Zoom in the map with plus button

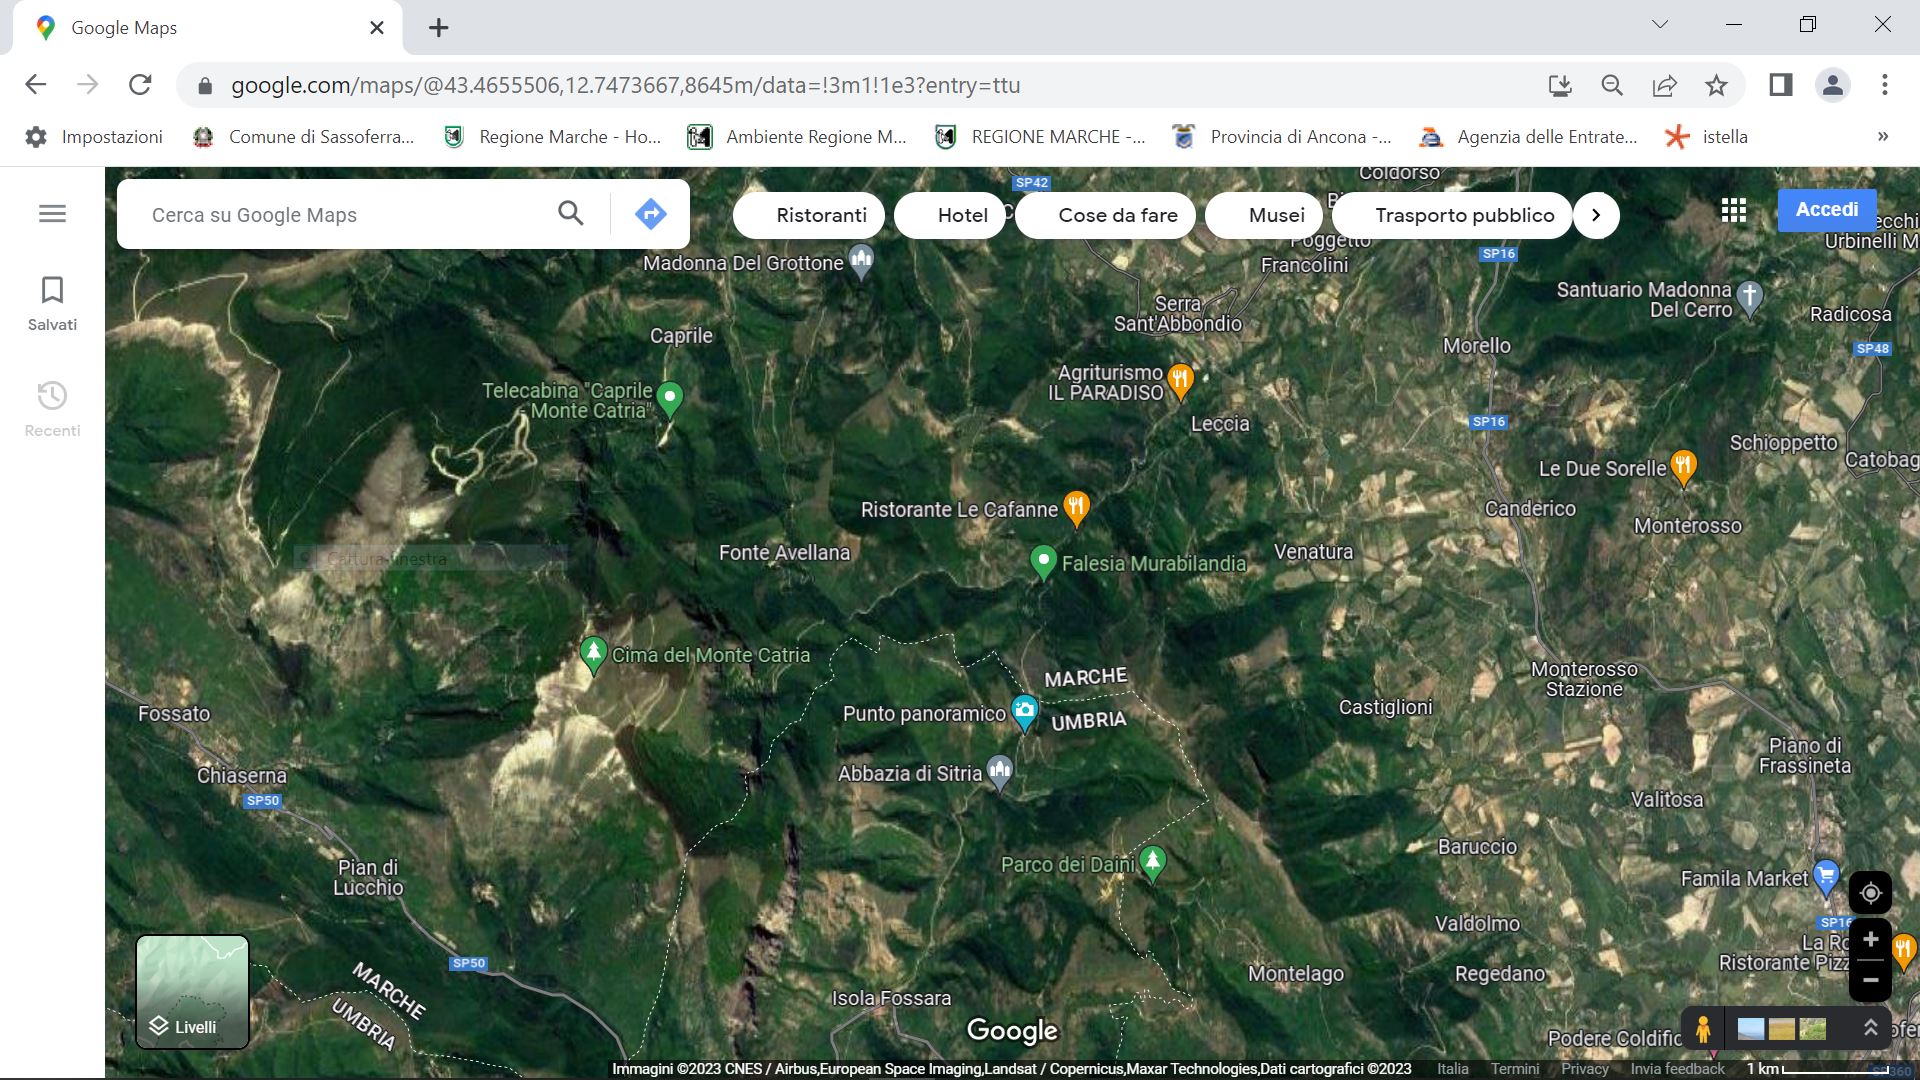coord(1870,940)
